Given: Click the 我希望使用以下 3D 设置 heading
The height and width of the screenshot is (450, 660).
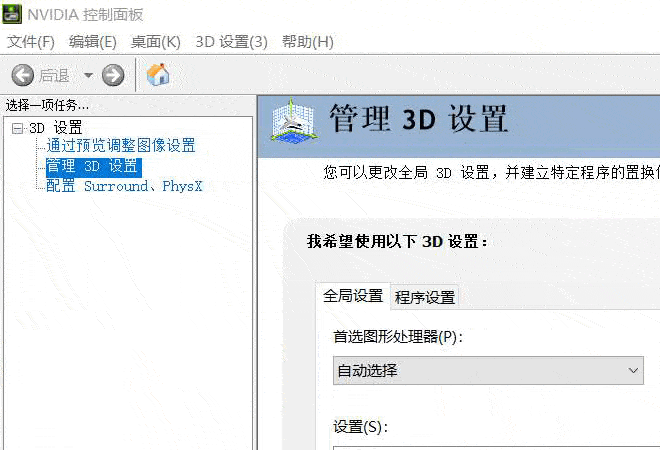Looking at the screenshot, I should 397,242.
